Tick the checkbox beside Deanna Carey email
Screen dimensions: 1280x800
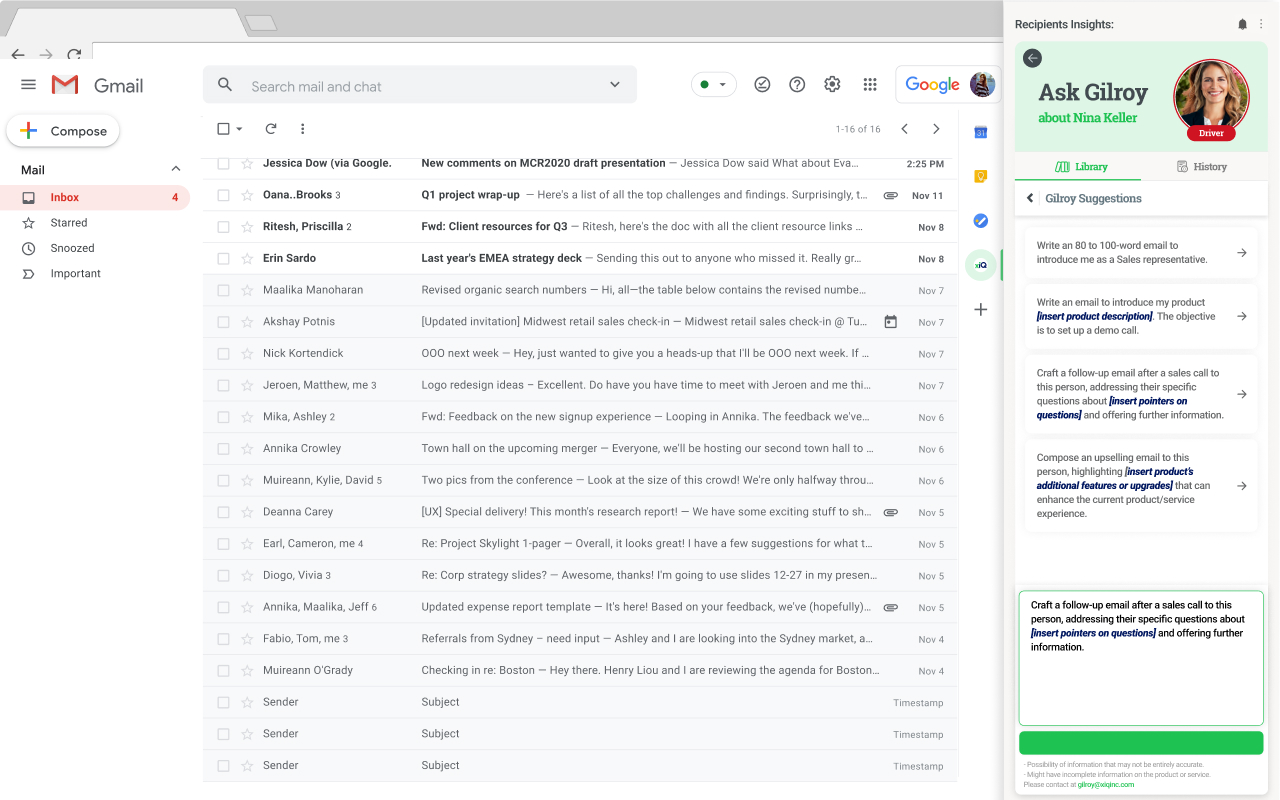tap(223, 512)
